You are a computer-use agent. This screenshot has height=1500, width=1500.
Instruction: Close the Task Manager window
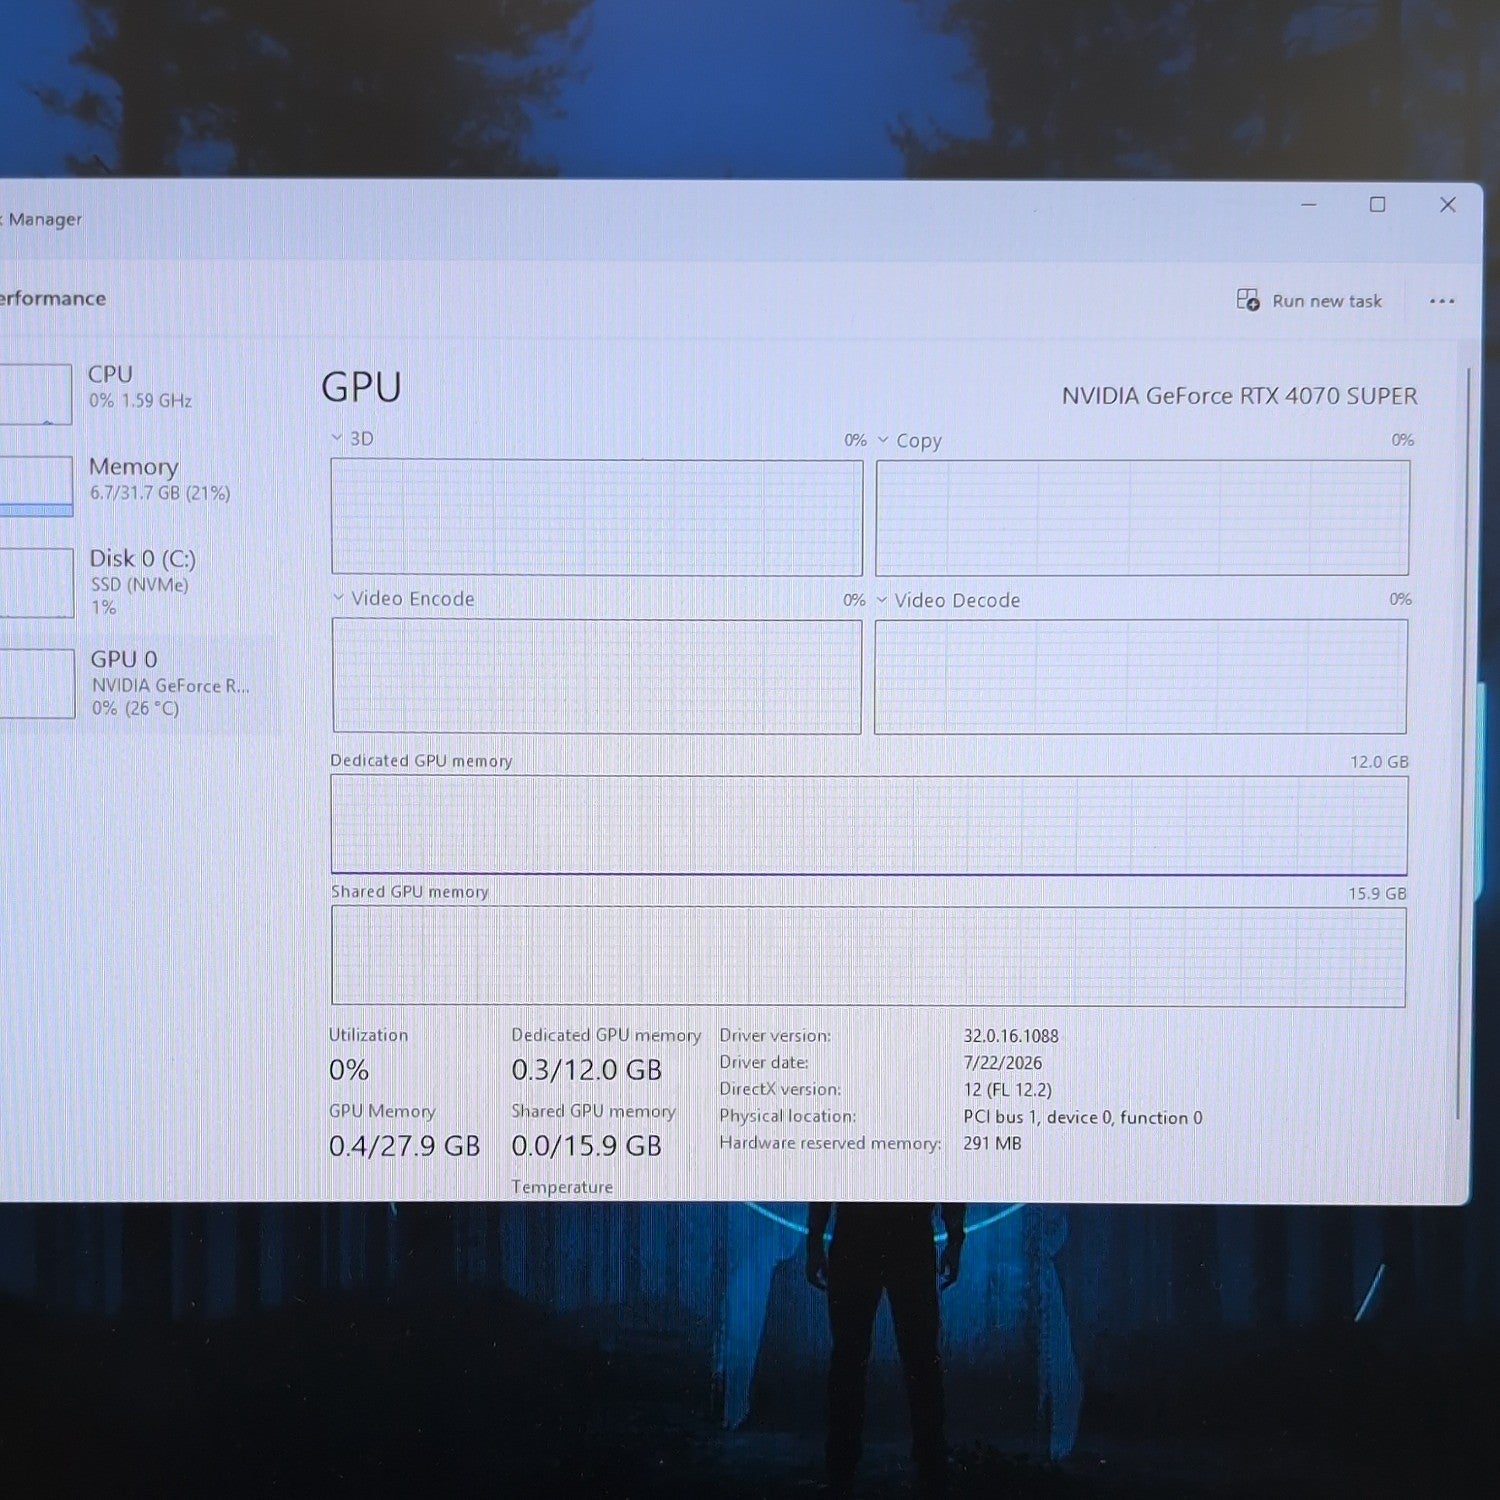point(1447,205)
